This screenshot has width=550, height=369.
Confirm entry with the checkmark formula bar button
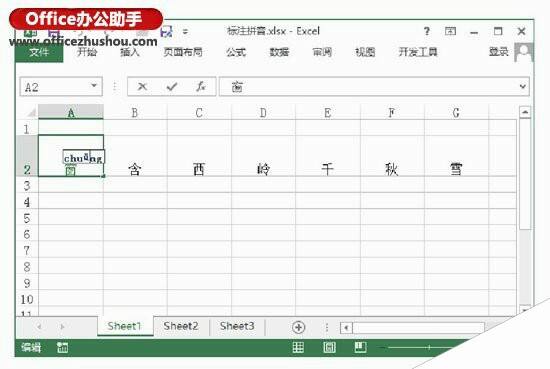(172, 86)
